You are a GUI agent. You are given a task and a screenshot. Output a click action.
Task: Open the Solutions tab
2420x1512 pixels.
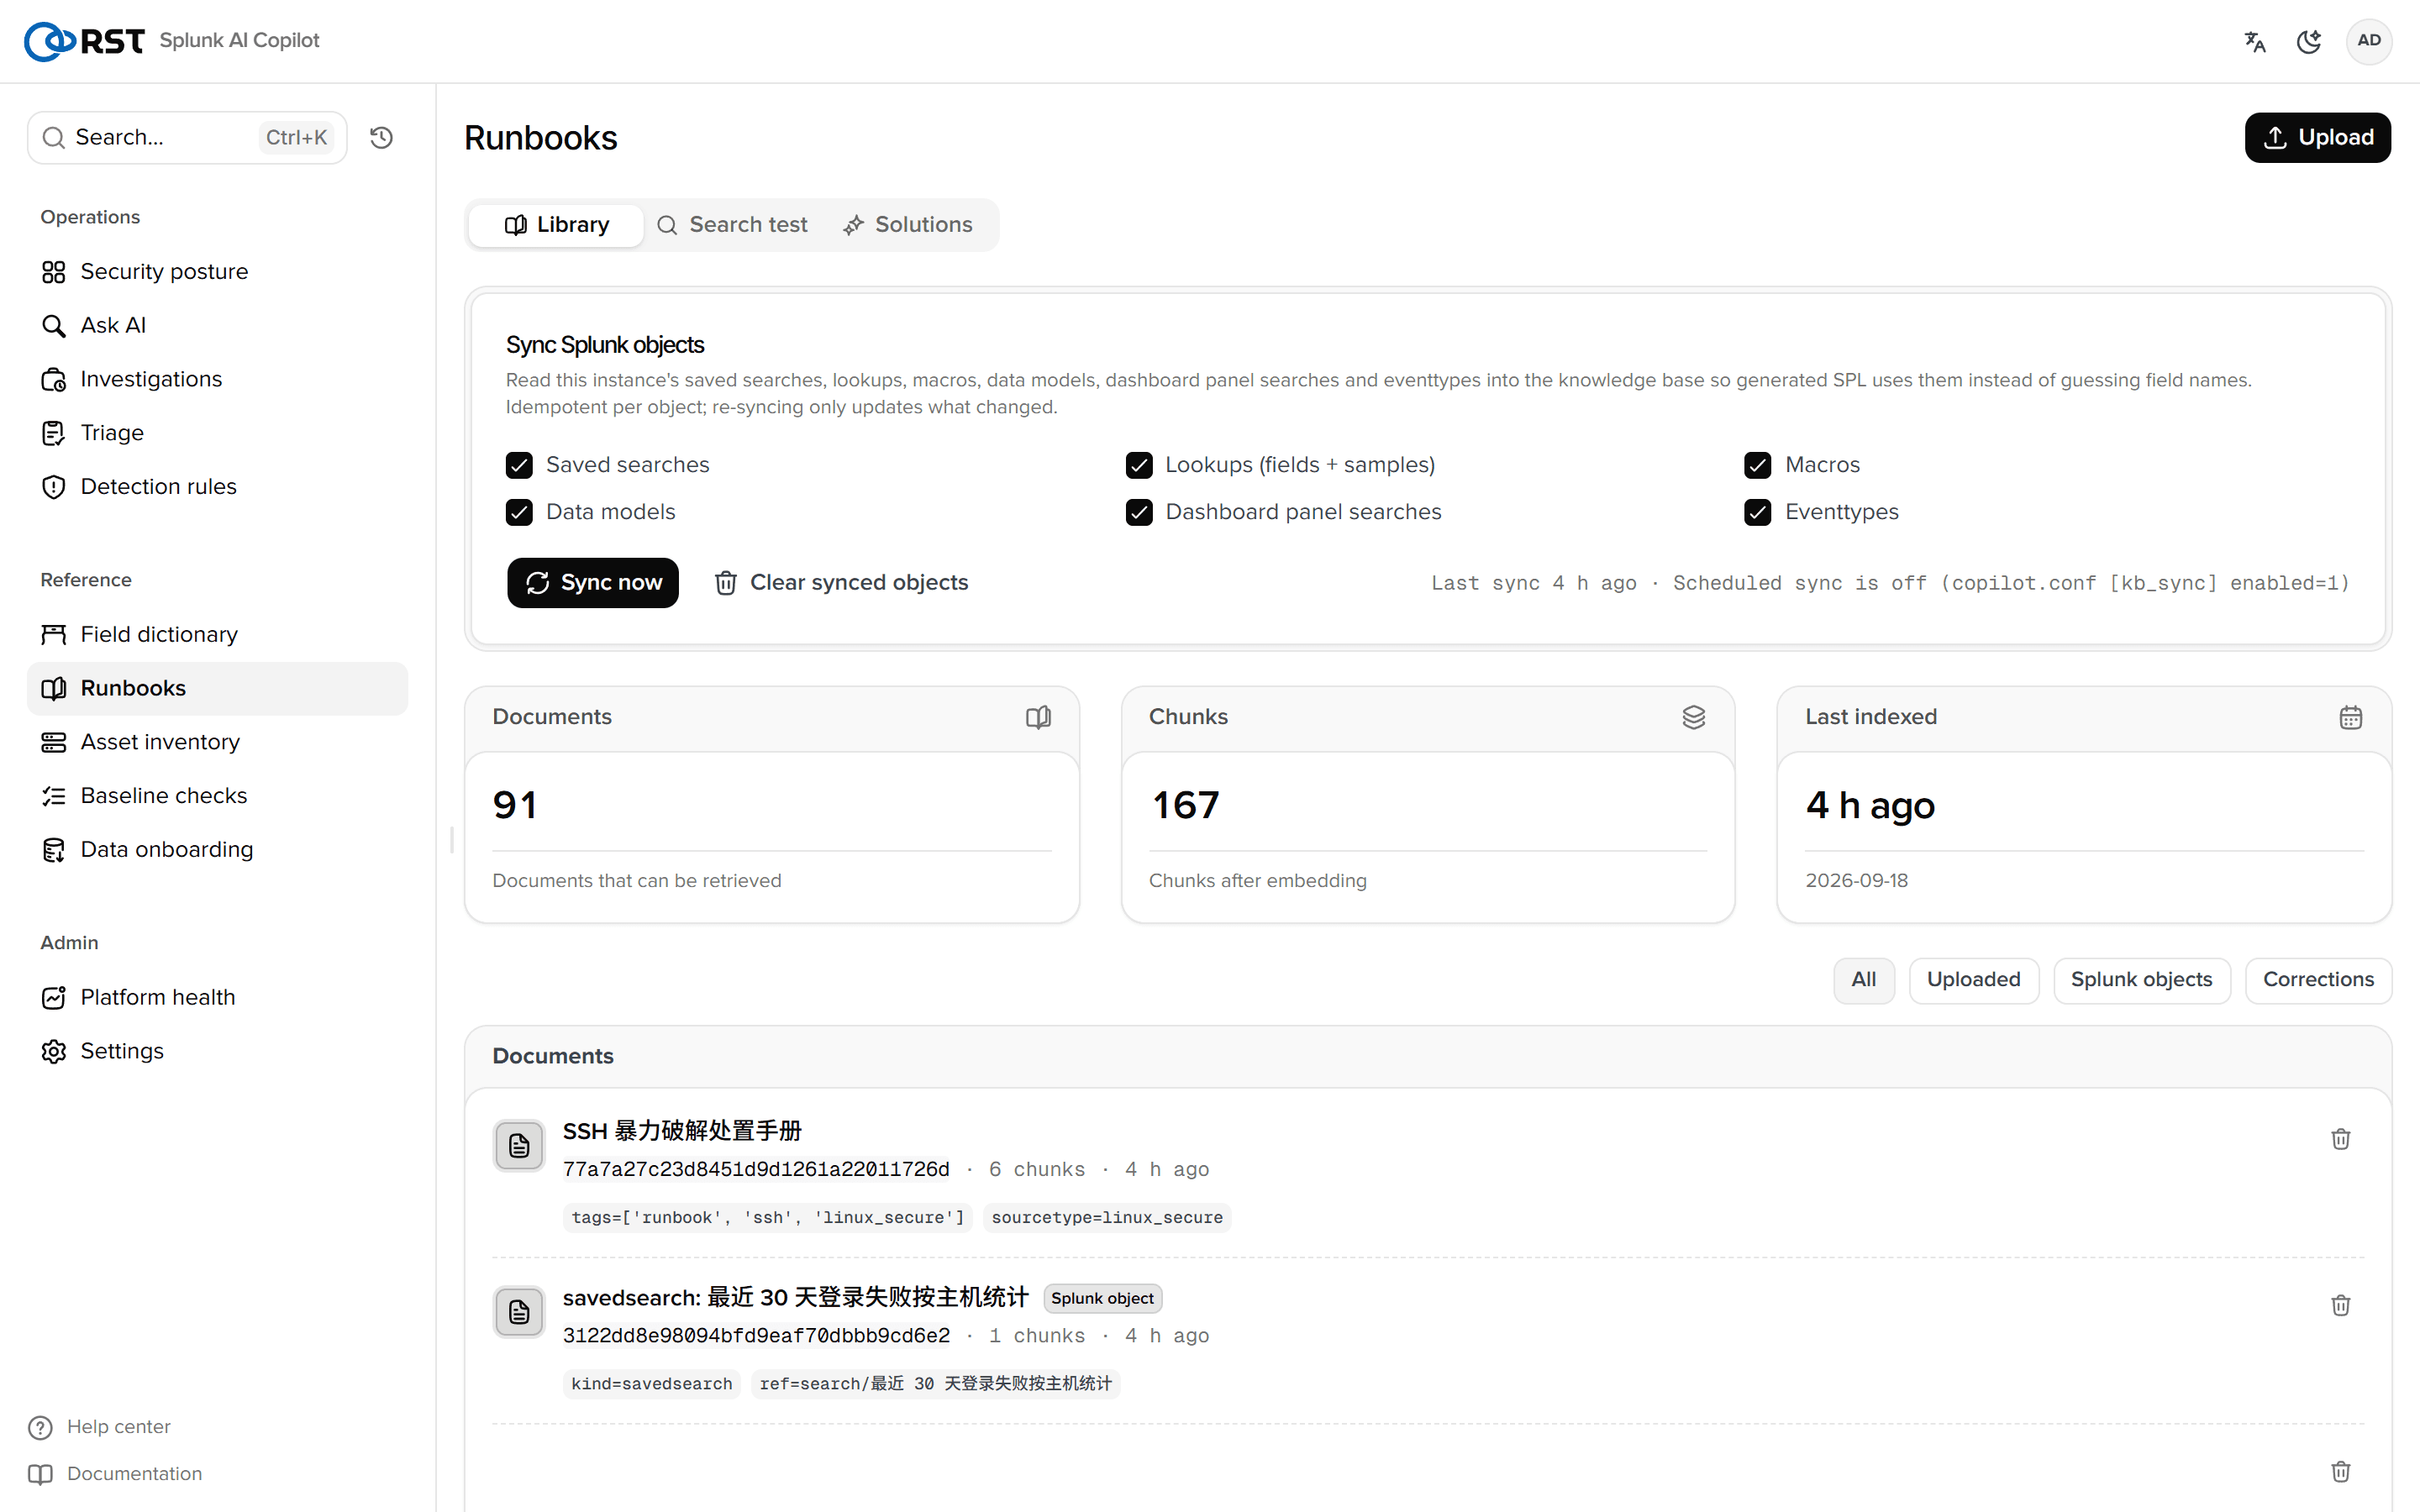click(908, 225)
